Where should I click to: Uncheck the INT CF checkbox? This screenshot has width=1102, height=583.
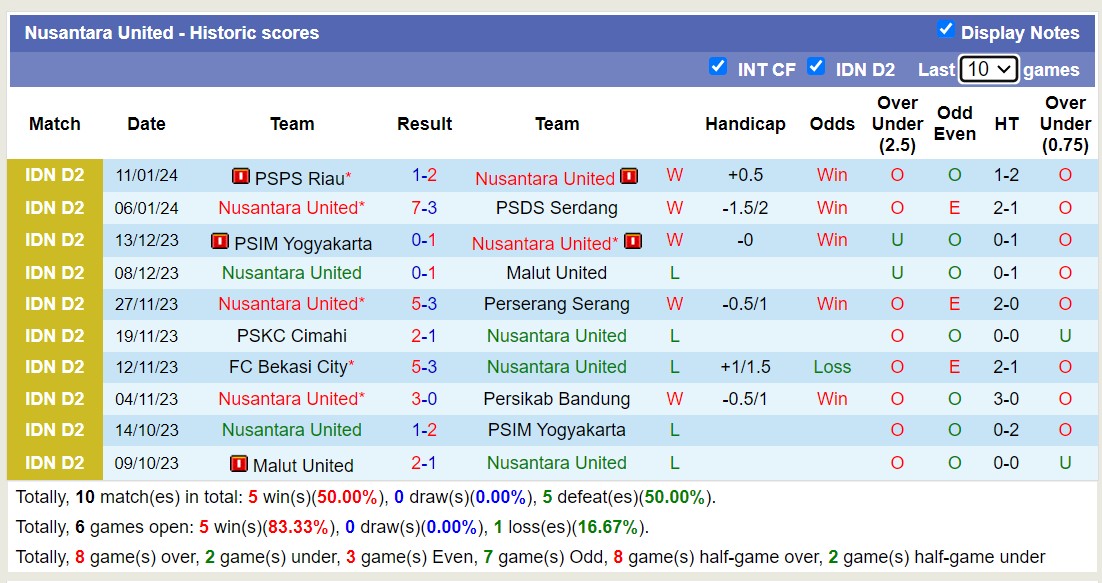[718, 68]
